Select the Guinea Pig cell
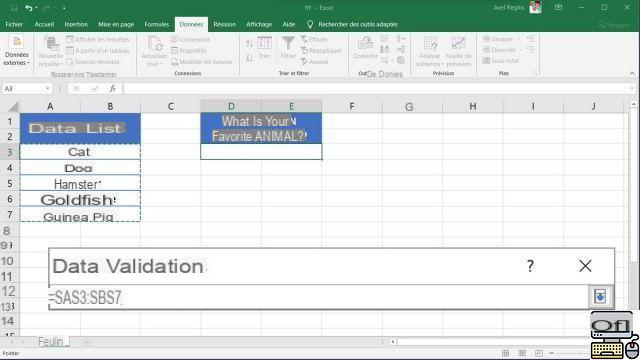 coord(80,215)
